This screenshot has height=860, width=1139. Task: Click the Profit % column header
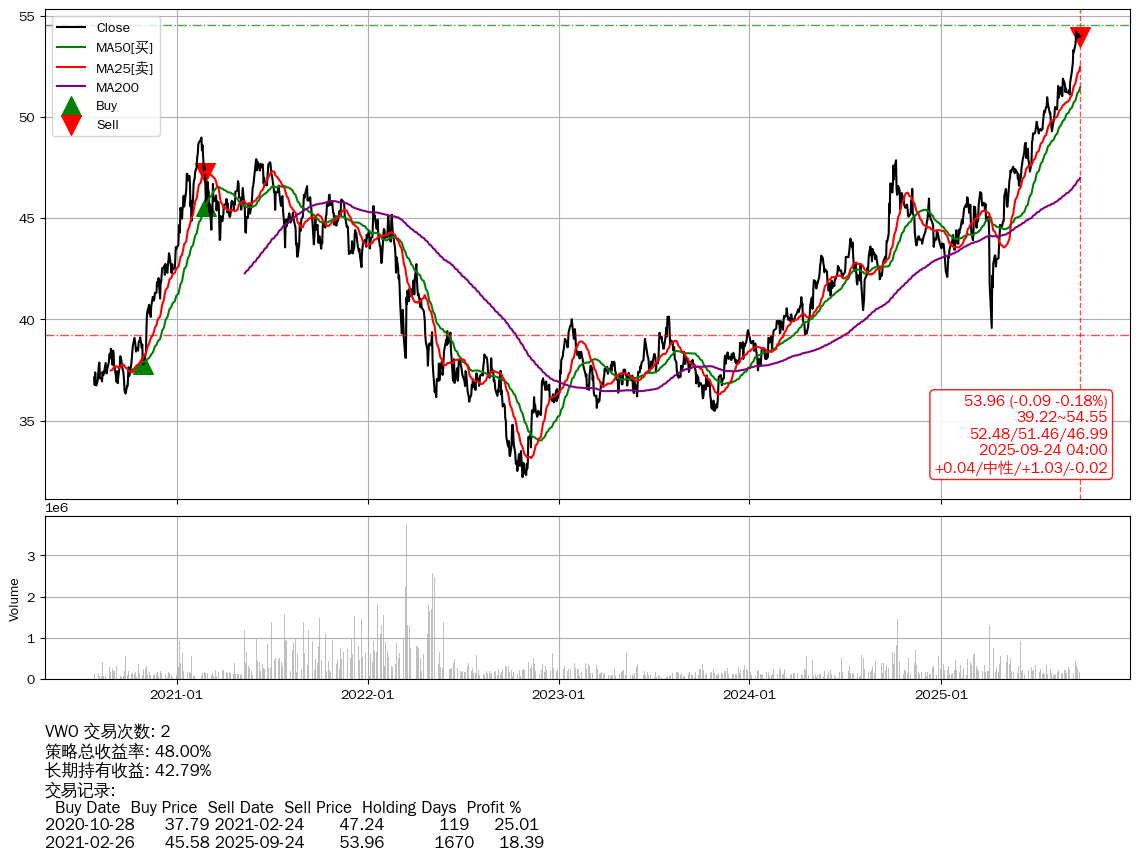coord(493,807)
